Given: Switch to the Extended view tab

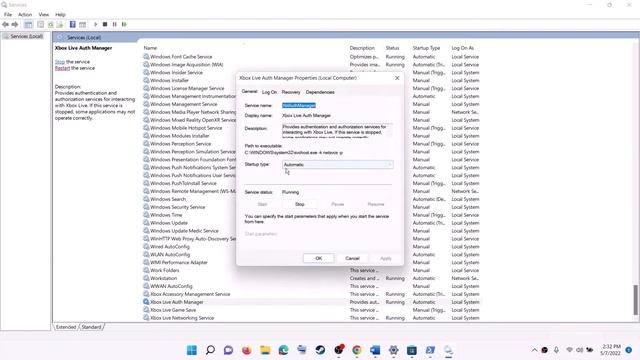Looking at the screenshot, I should [x=66, y=327].
